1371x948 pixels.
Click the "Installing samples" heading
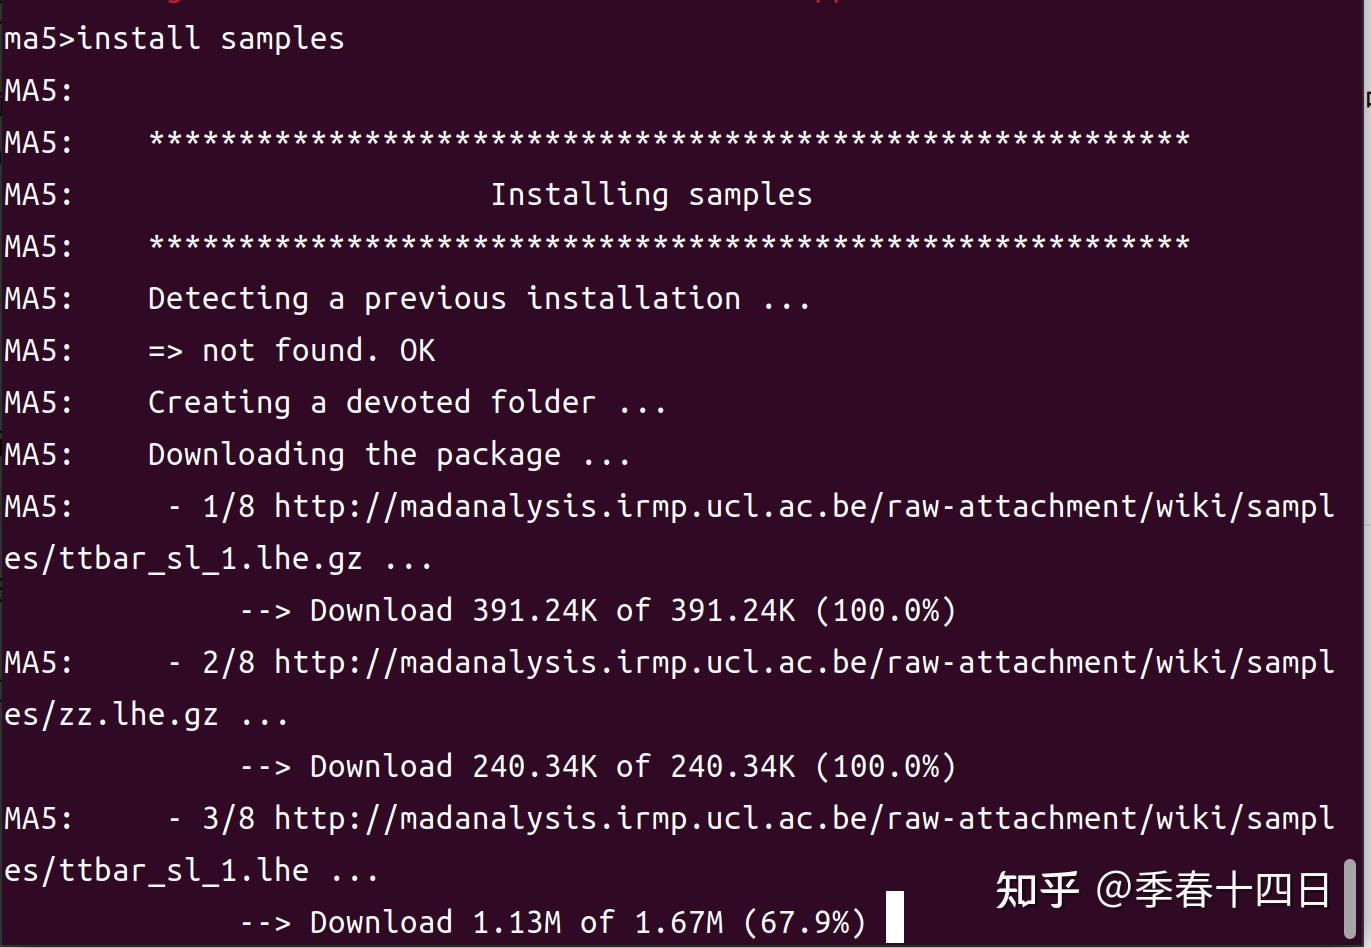[x=650, y=195]
